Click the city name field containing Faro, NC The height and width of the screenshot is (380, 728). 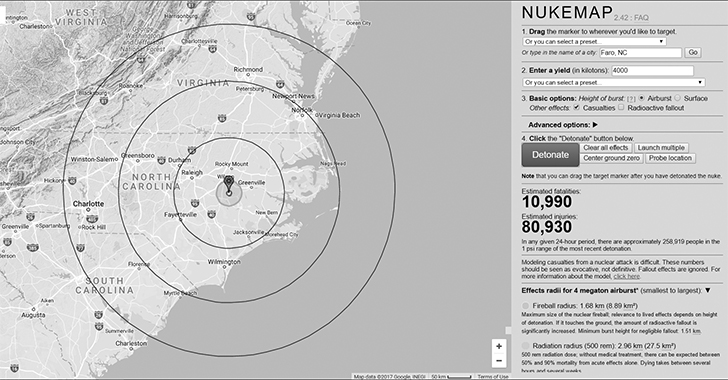640,52
